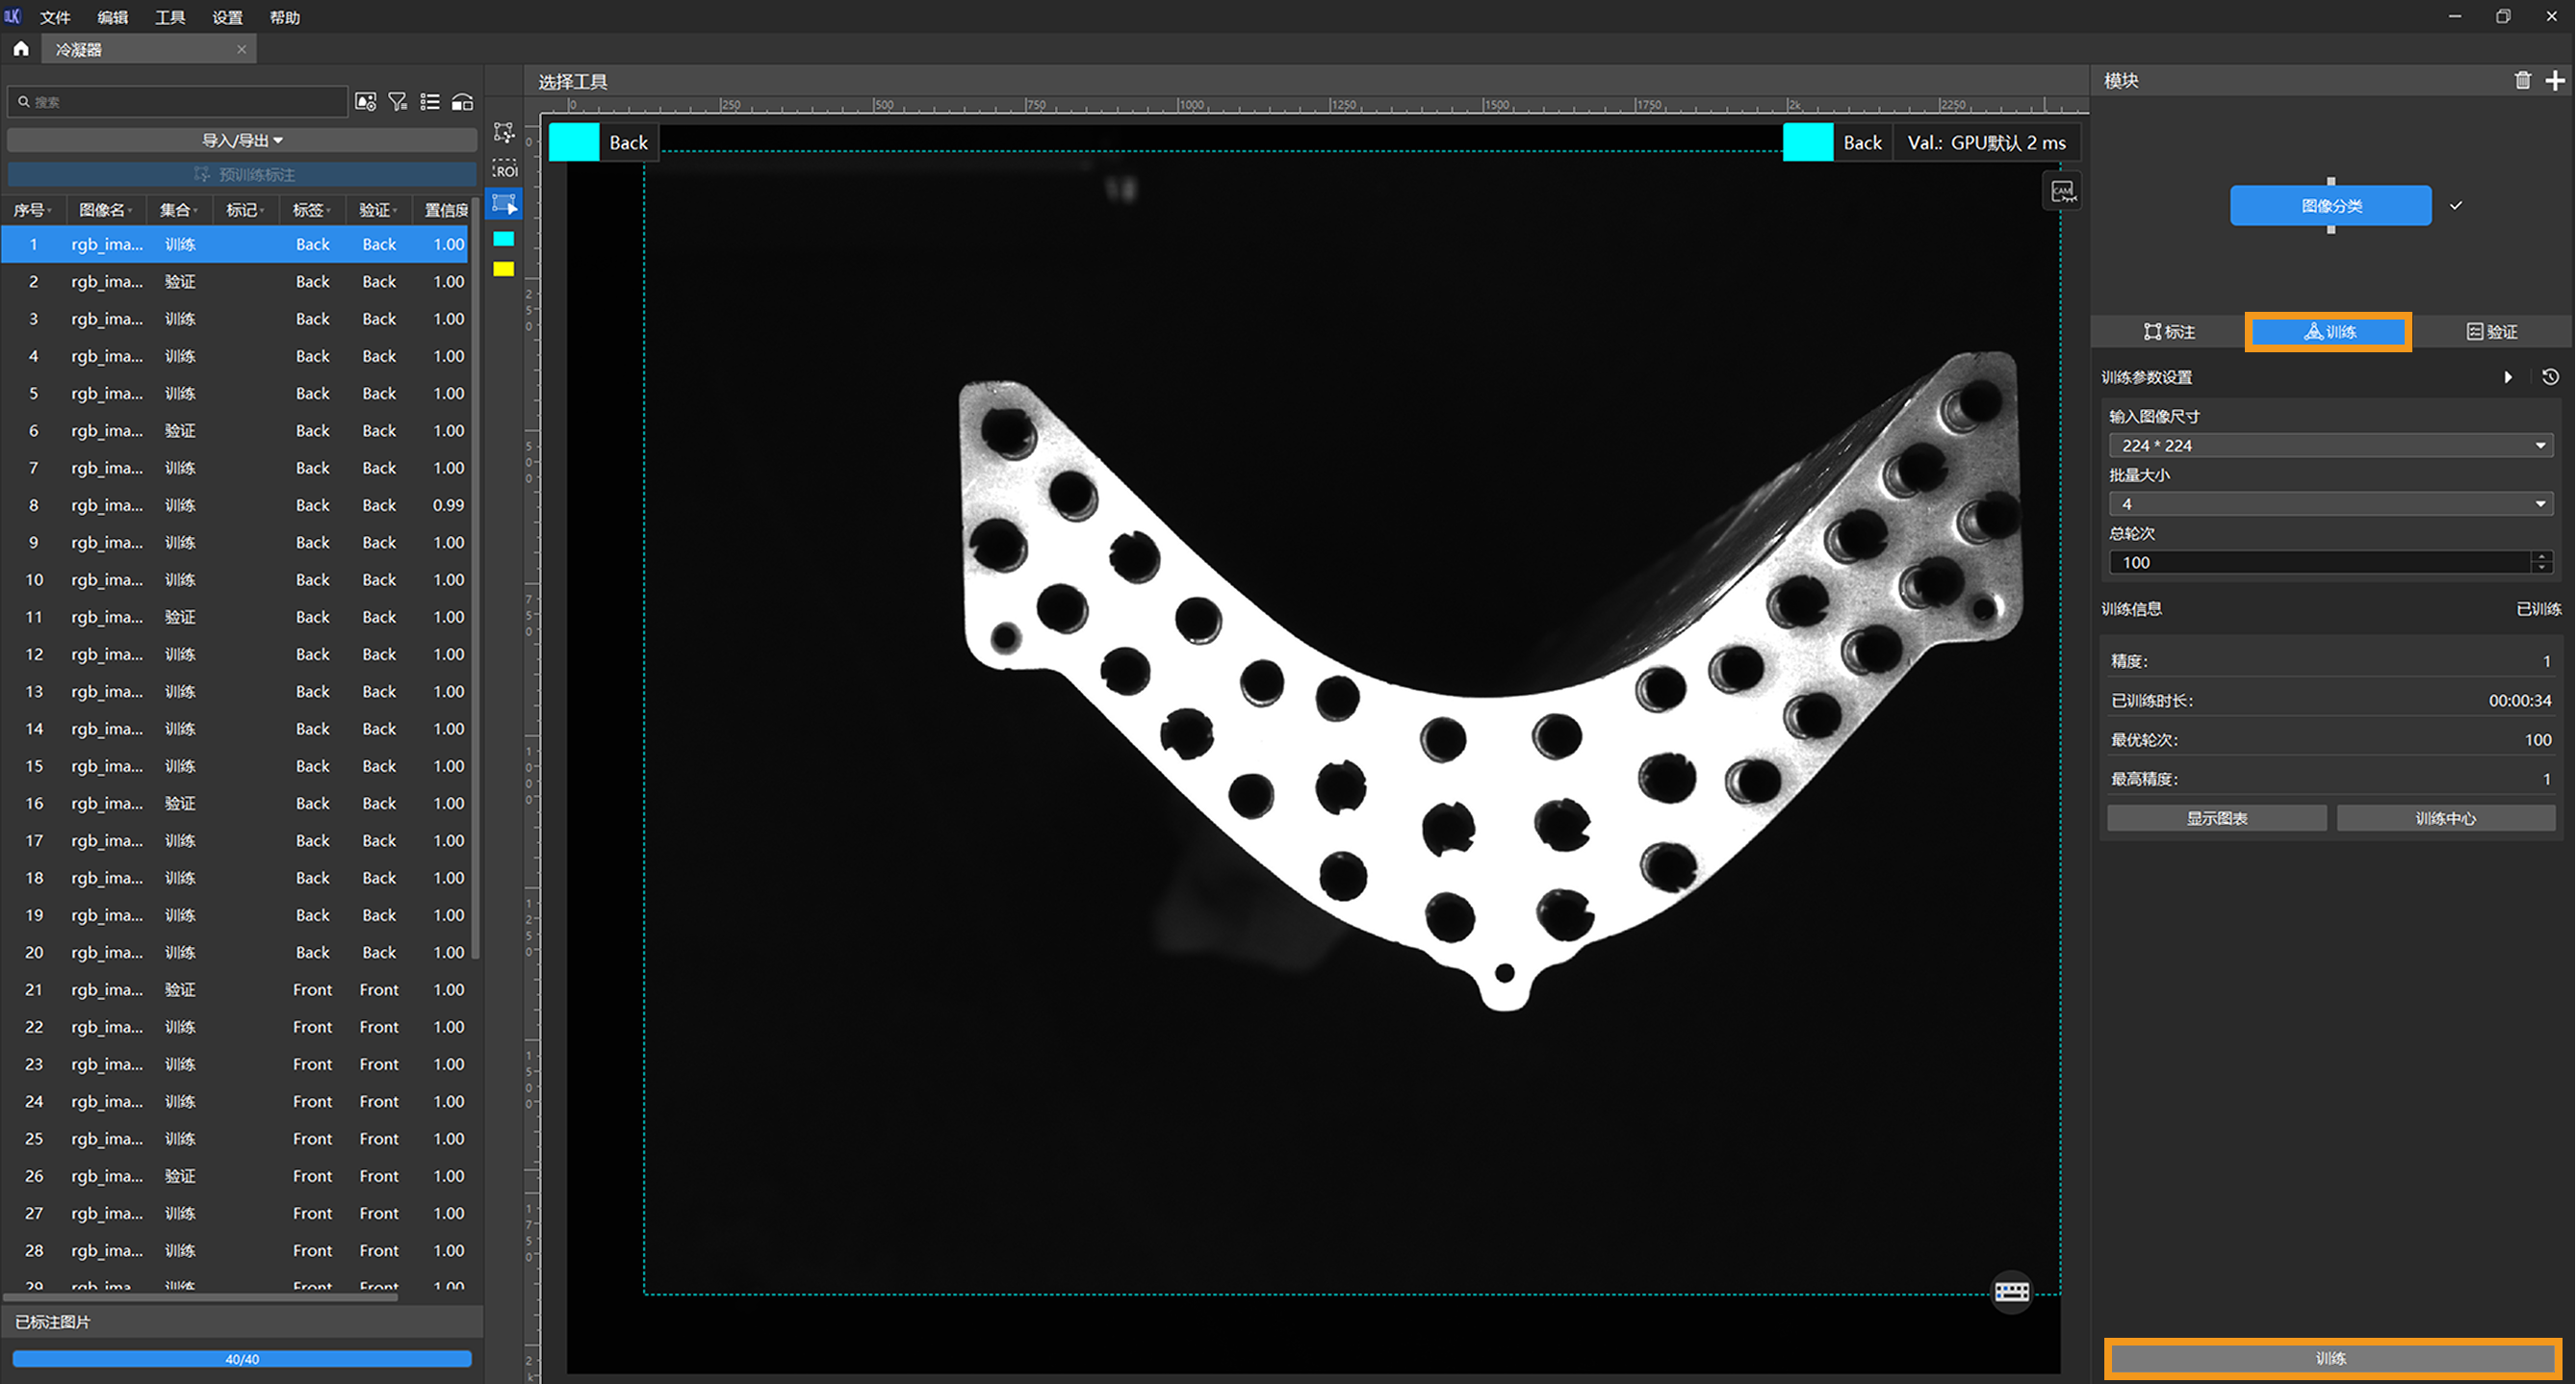Toggle the on-canvas keyboard shortcut icon
Screen dimensions: 2576x1384
2011,1291
